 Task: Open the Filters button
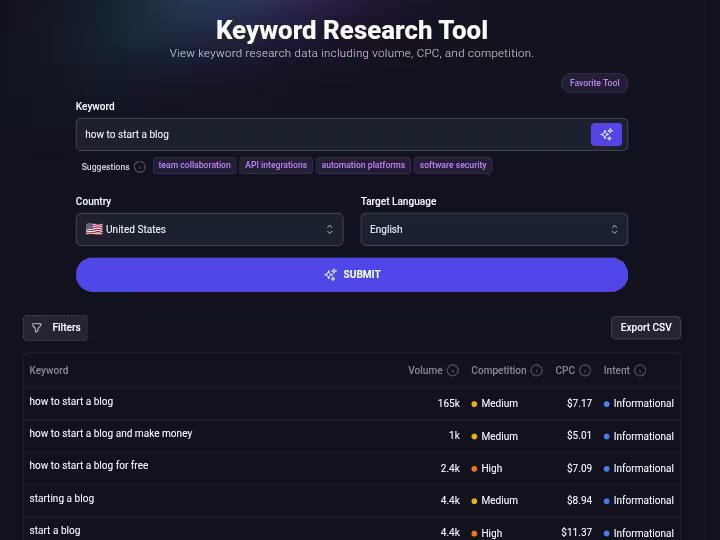[x=56, y=328]
